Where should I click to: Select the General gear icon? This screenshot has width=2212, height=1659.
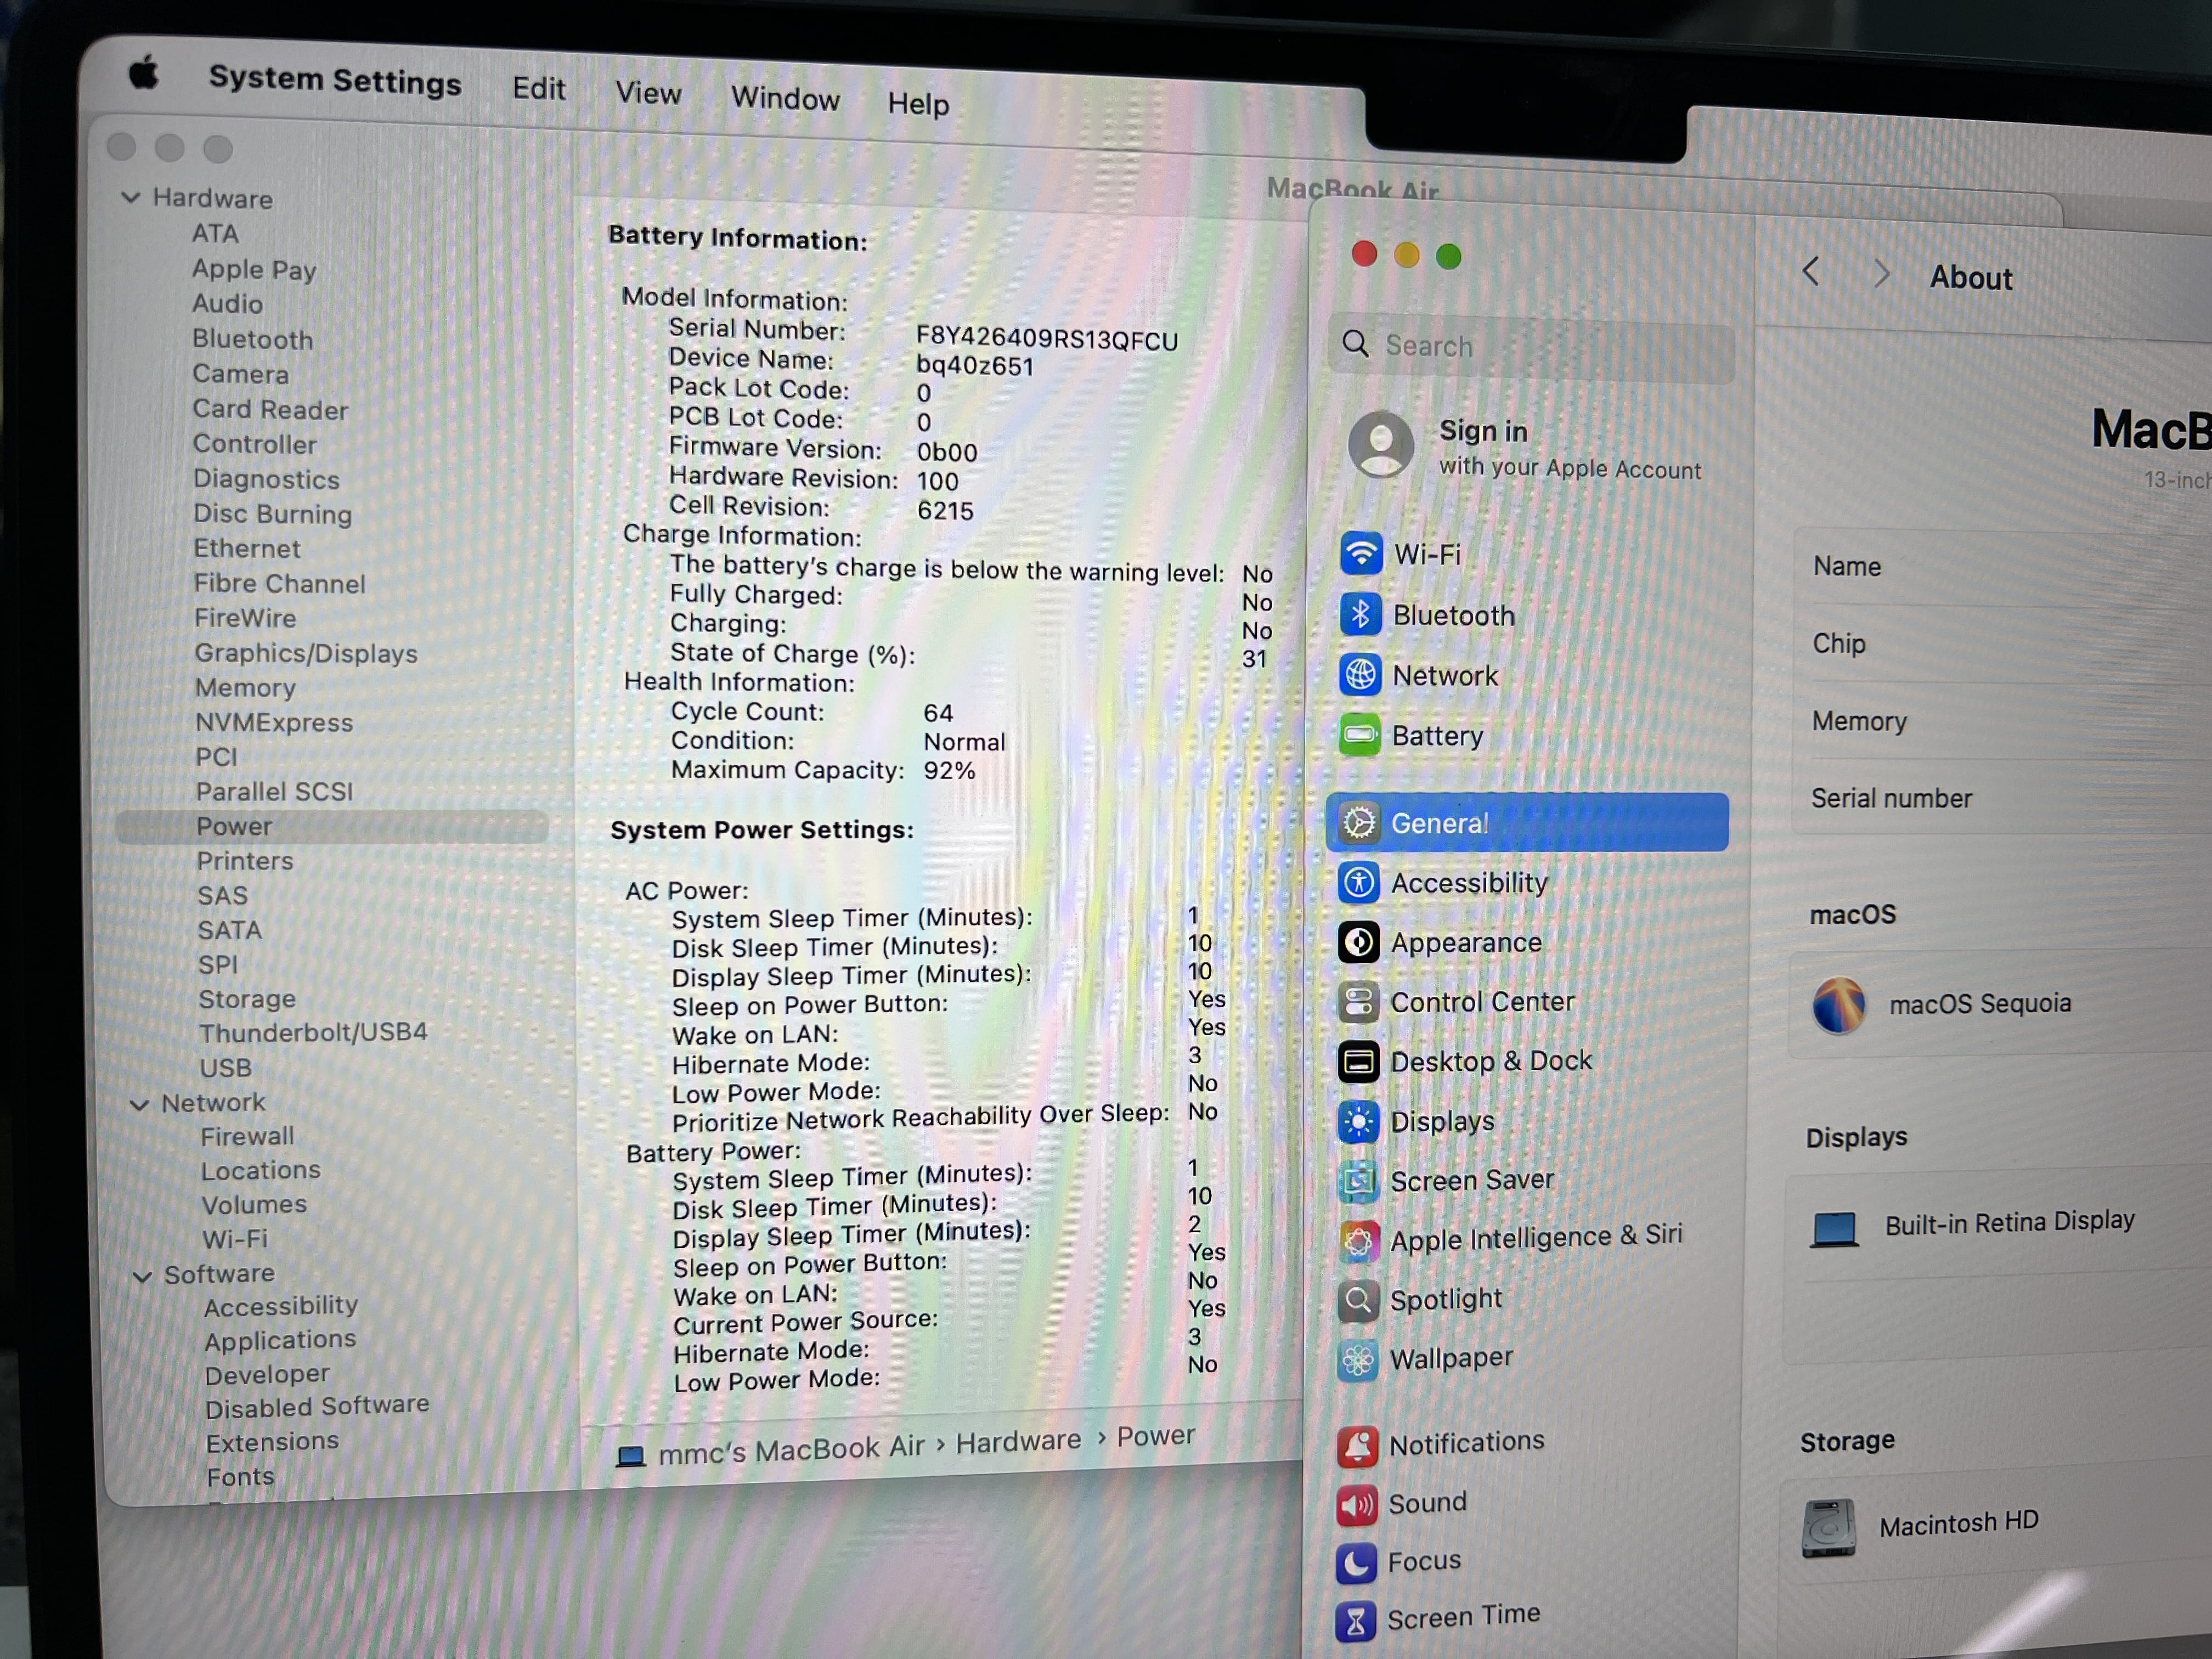pyautogui.click(x=1359, y=822)
